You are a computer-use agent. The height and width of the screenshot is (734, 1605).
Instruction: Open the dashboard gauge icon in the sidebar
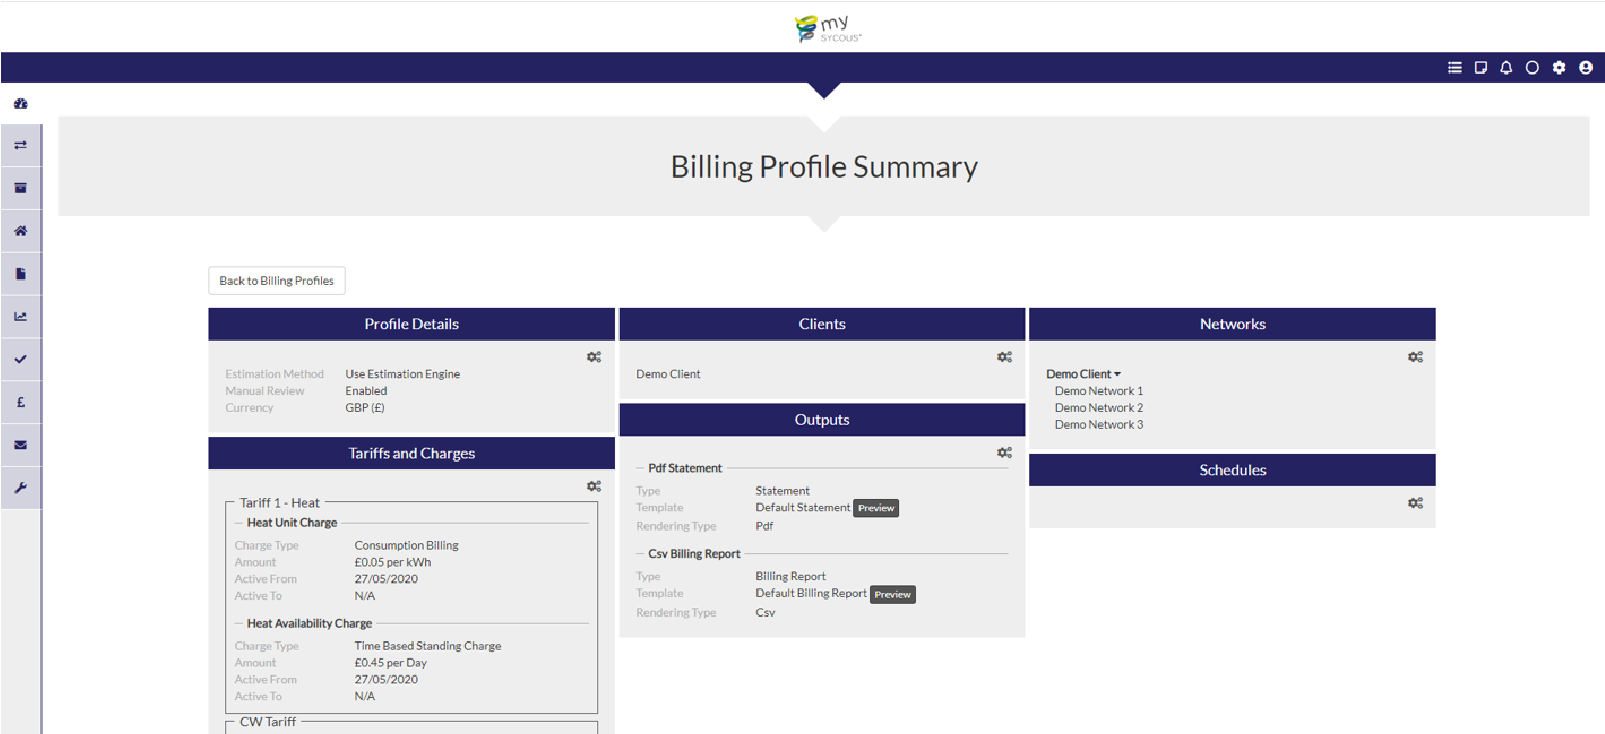tap(20, 103)
